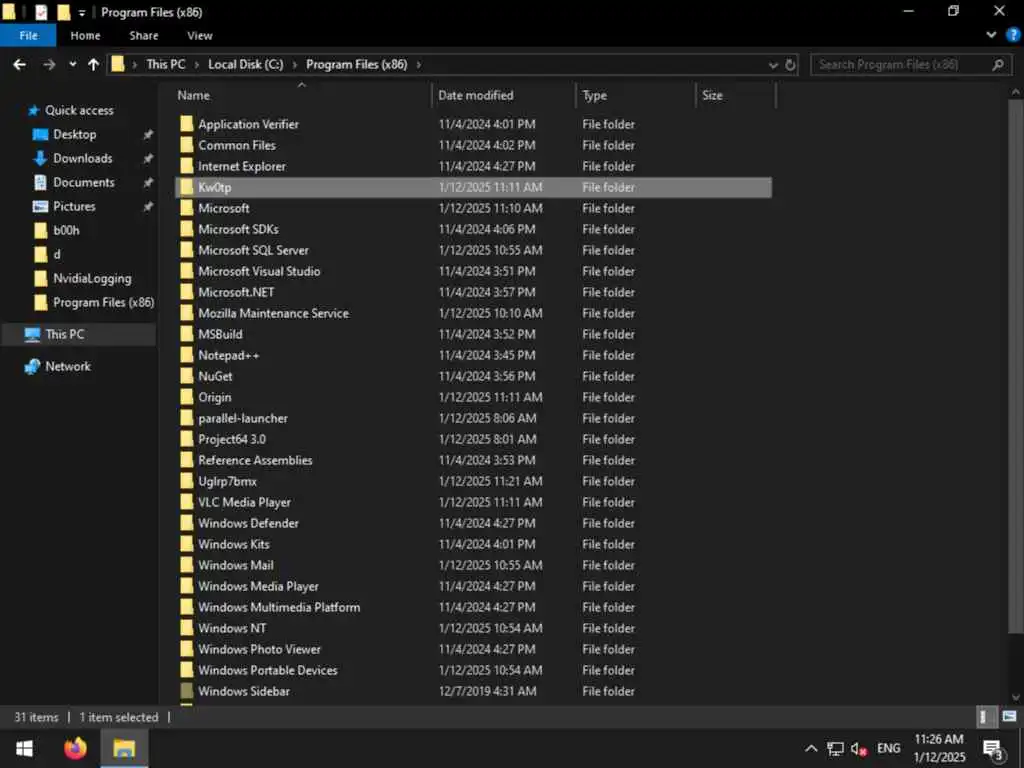1024x768 pixels.
Task: Click the Back navigation arrow
Action: click(x=20, y=65)
